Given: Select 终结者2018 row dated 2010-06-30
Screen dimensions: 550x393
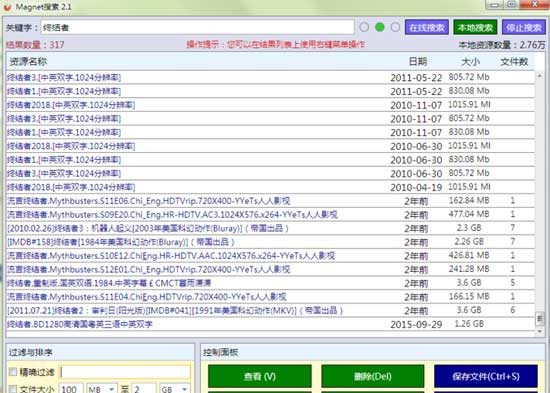Looking at the screenshot, I should [270, 146].
